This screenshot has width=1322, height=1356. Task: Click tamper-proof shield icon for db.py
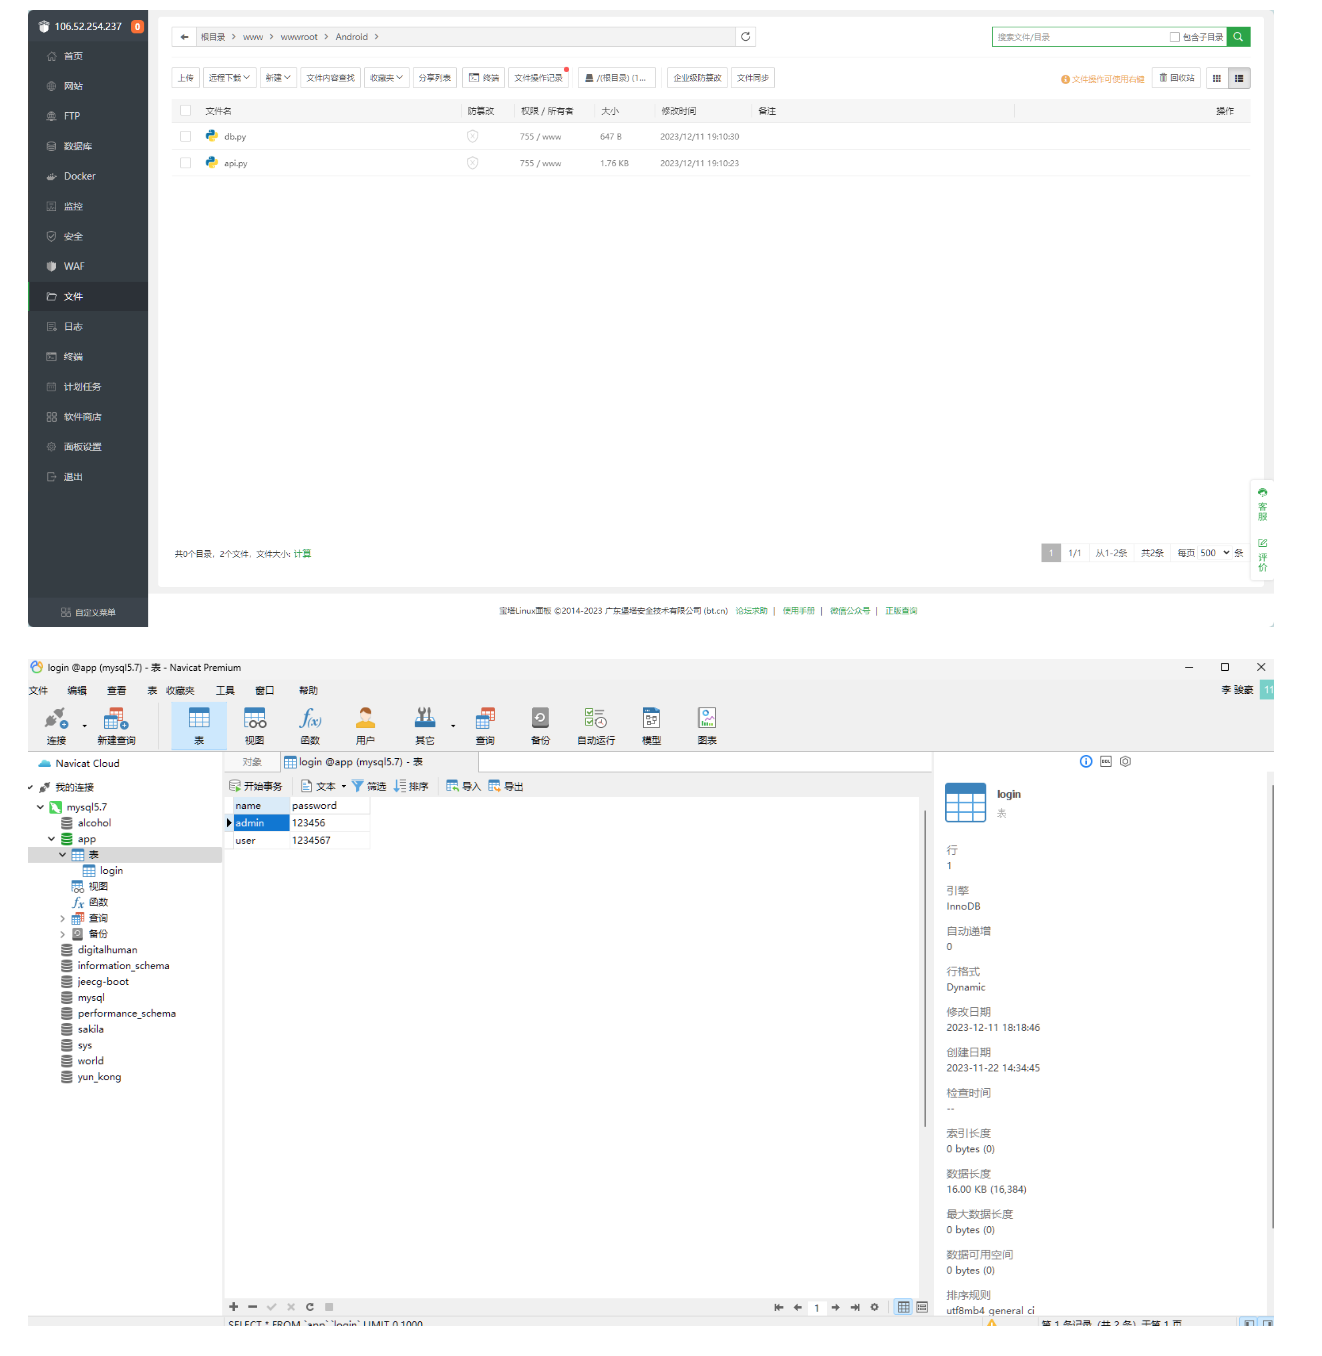[472, 136]
